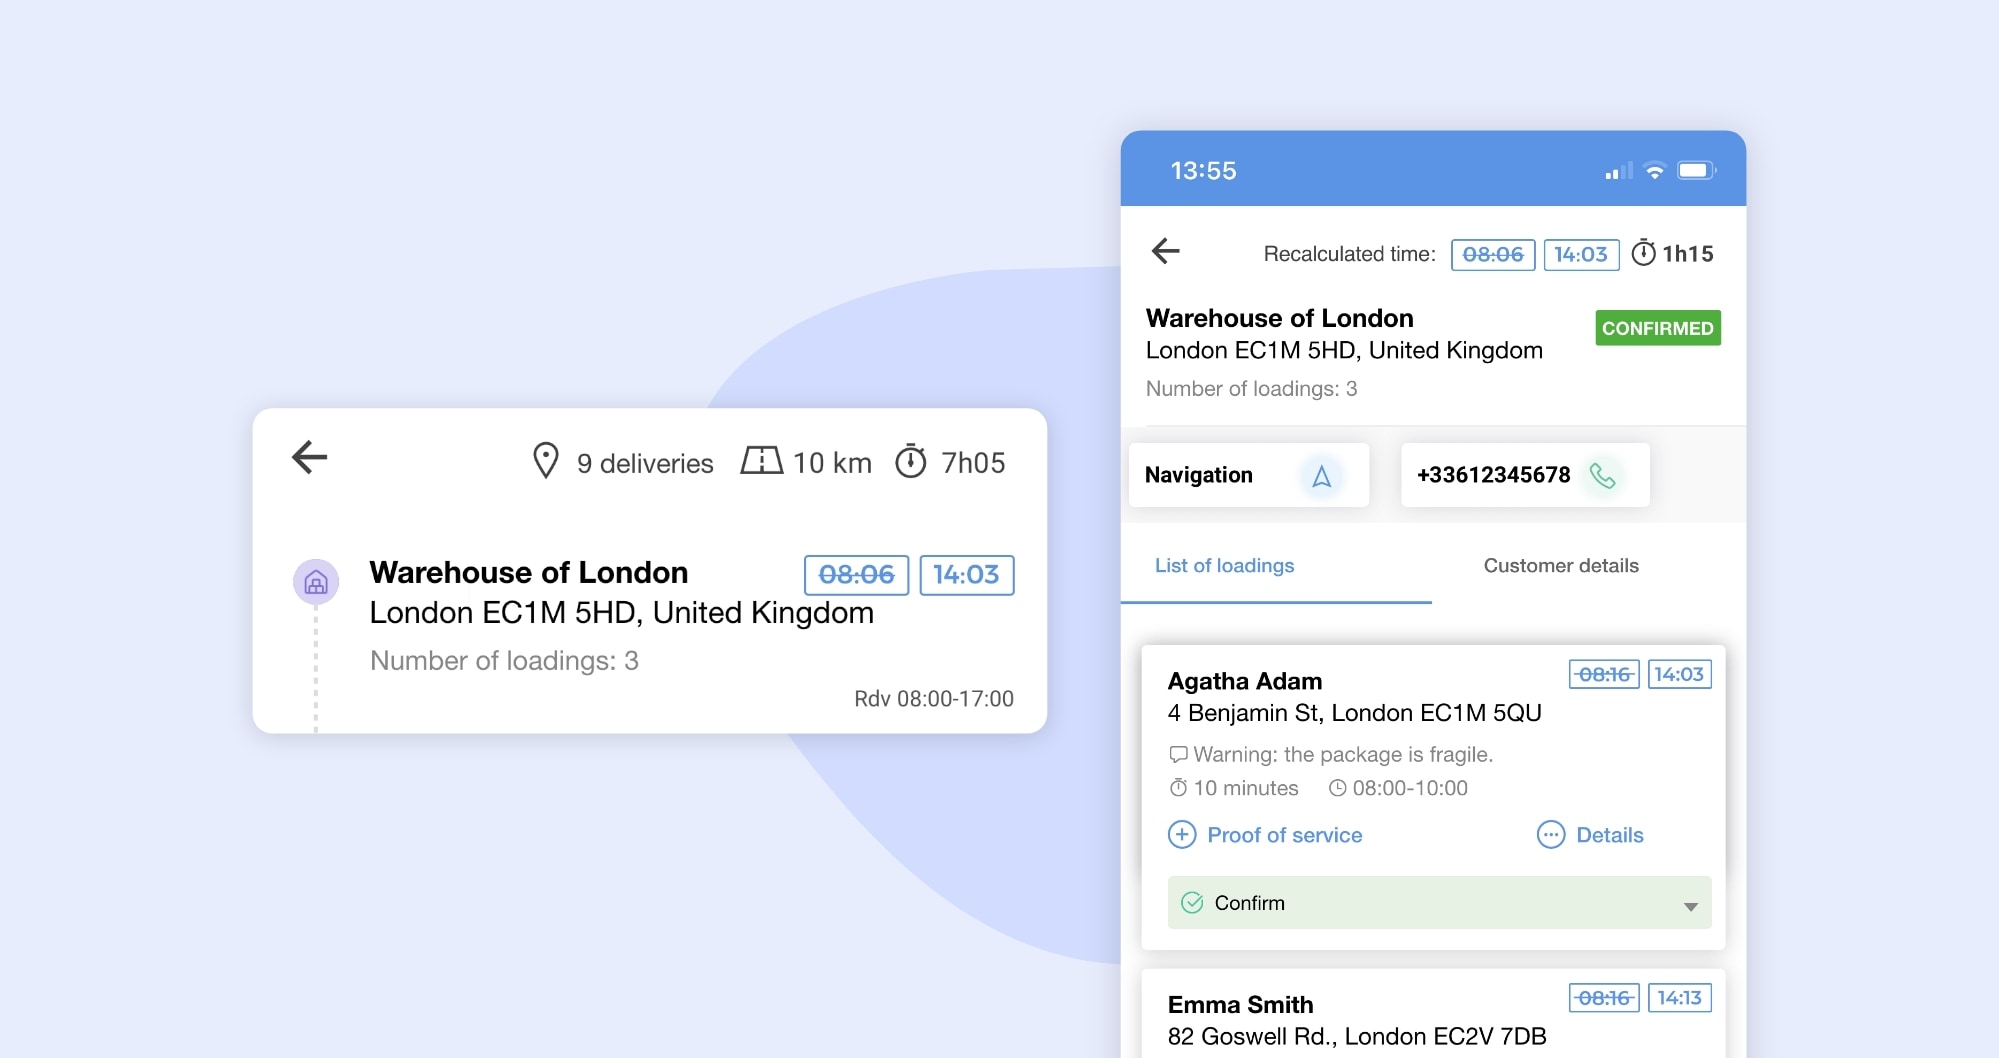Expand the Confirm status dropdown arrow
Viewport: 1999px width, 1058px height.
pos(1690,906)
